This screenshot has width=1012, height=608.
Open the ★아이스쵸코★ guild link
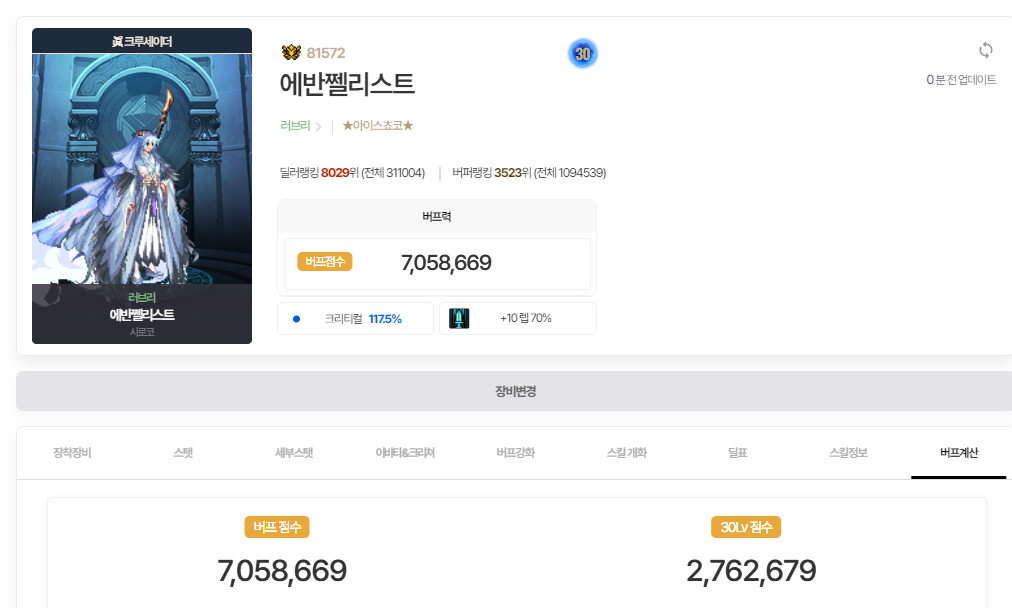[x=378, y=126]
